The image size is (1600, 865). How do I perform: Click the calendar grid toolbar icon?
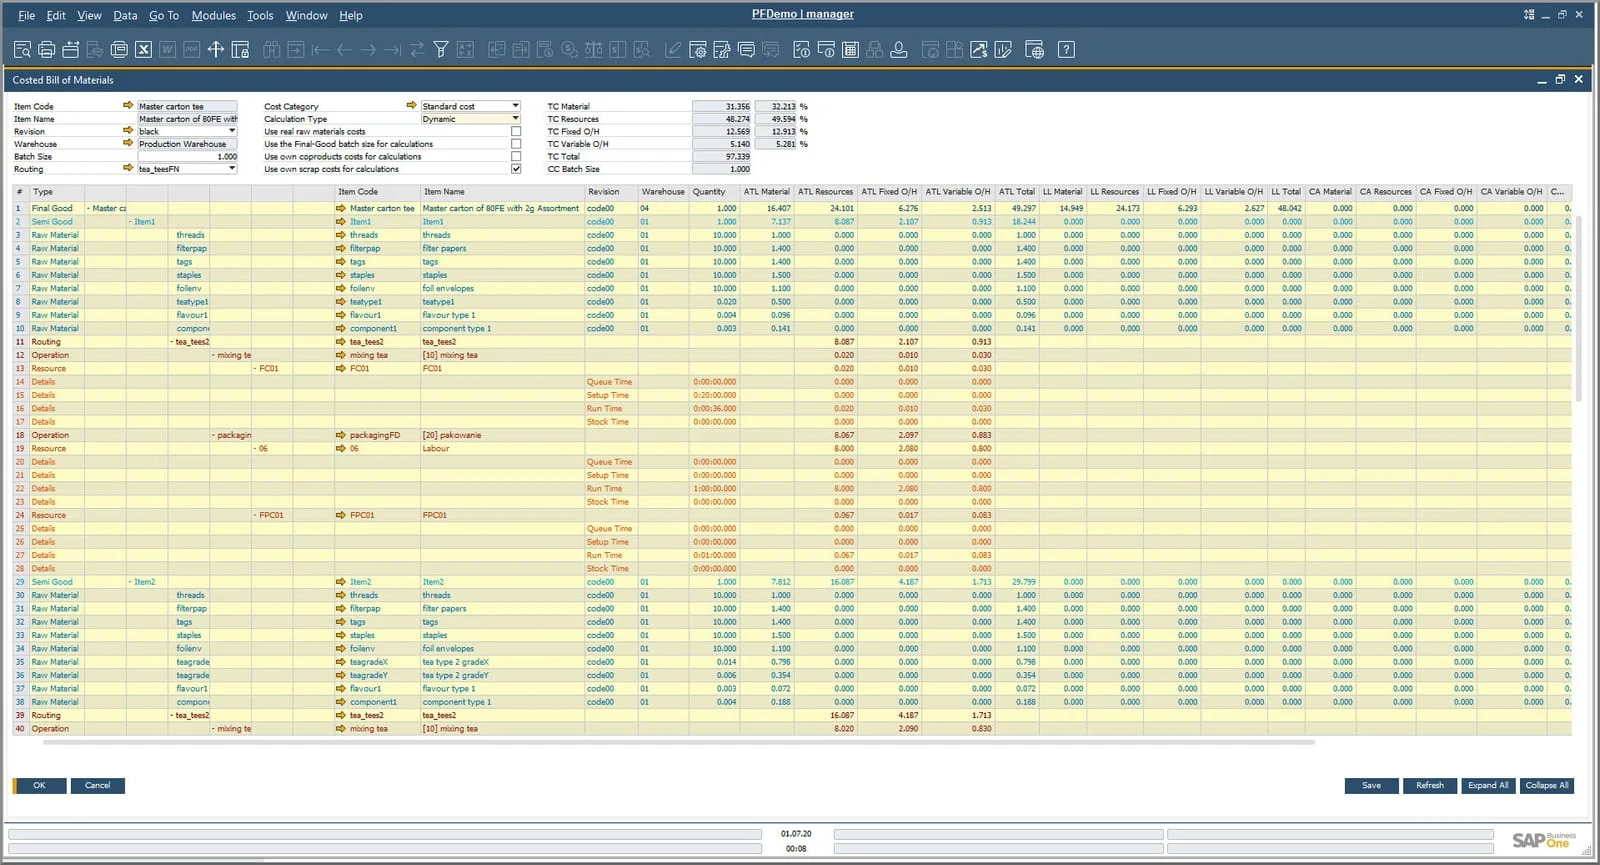click(x=850, y=49)
